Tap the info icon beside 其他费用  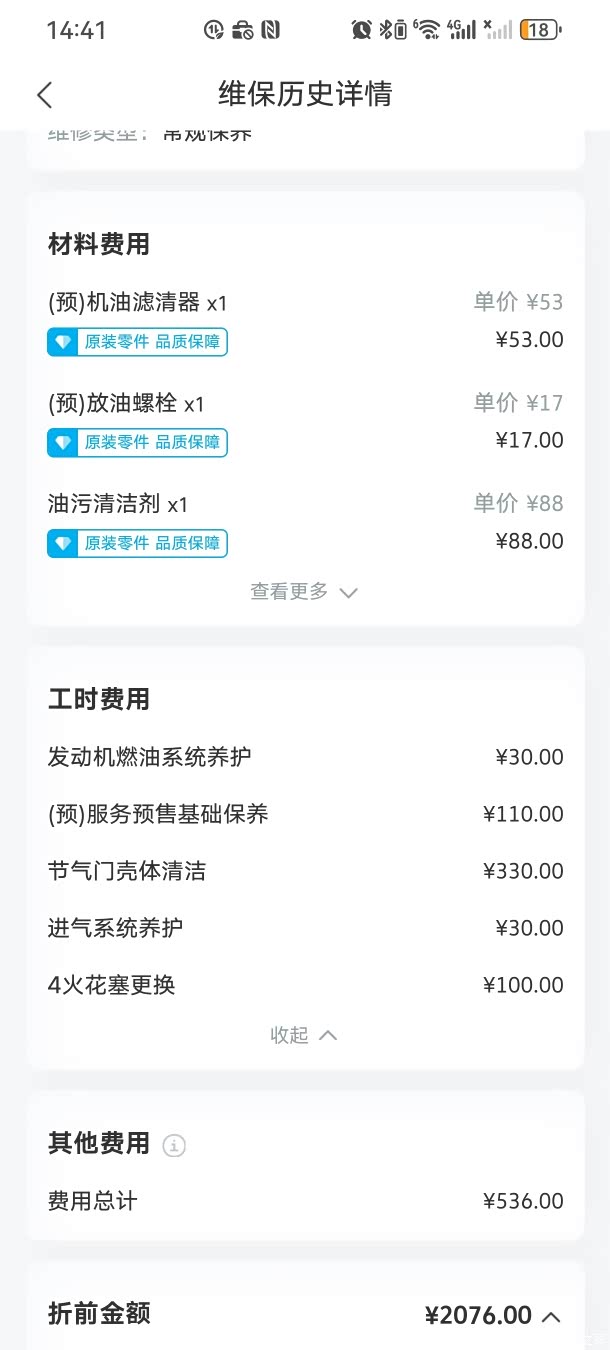pyautogui.click(x=174, y=1145)
